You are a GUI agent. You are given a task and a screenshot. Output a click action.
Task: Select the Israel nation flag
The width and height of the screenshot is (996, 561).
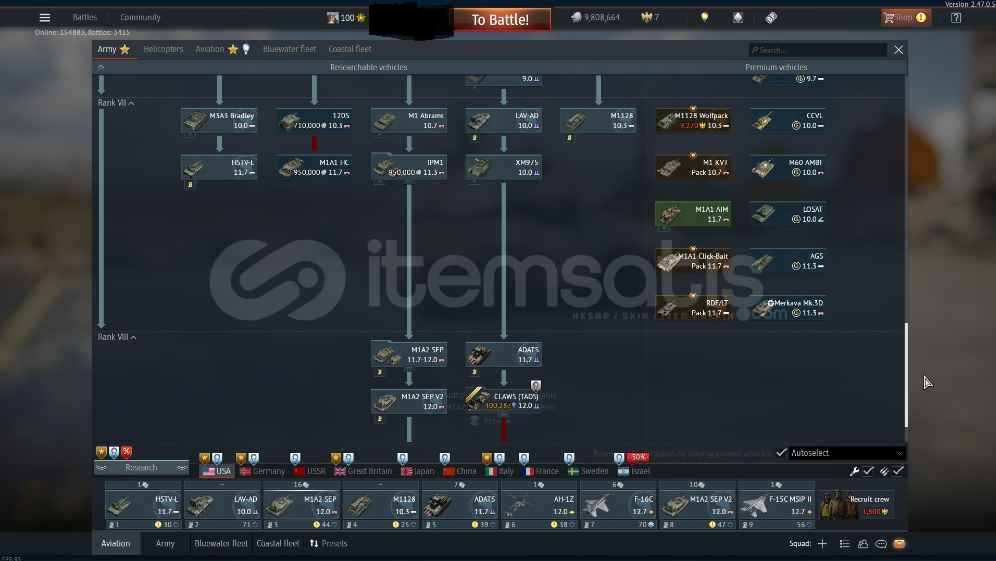[x=634, y=471]
